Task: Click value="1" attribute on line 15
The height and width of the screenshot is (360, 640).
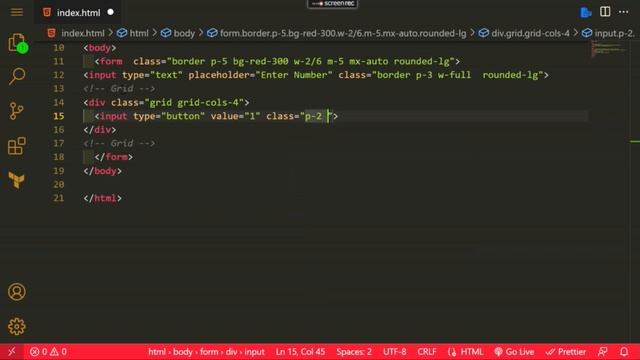Action: coord(235,116)
